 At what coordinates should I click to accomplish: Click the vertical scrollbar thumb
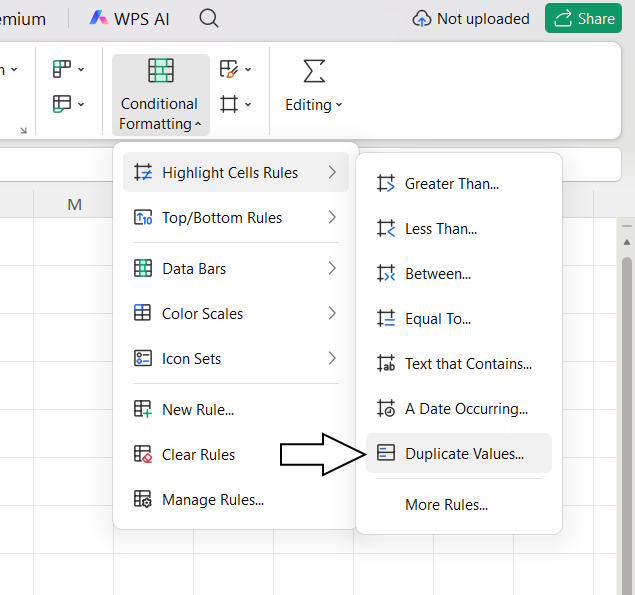pos(627,425)
